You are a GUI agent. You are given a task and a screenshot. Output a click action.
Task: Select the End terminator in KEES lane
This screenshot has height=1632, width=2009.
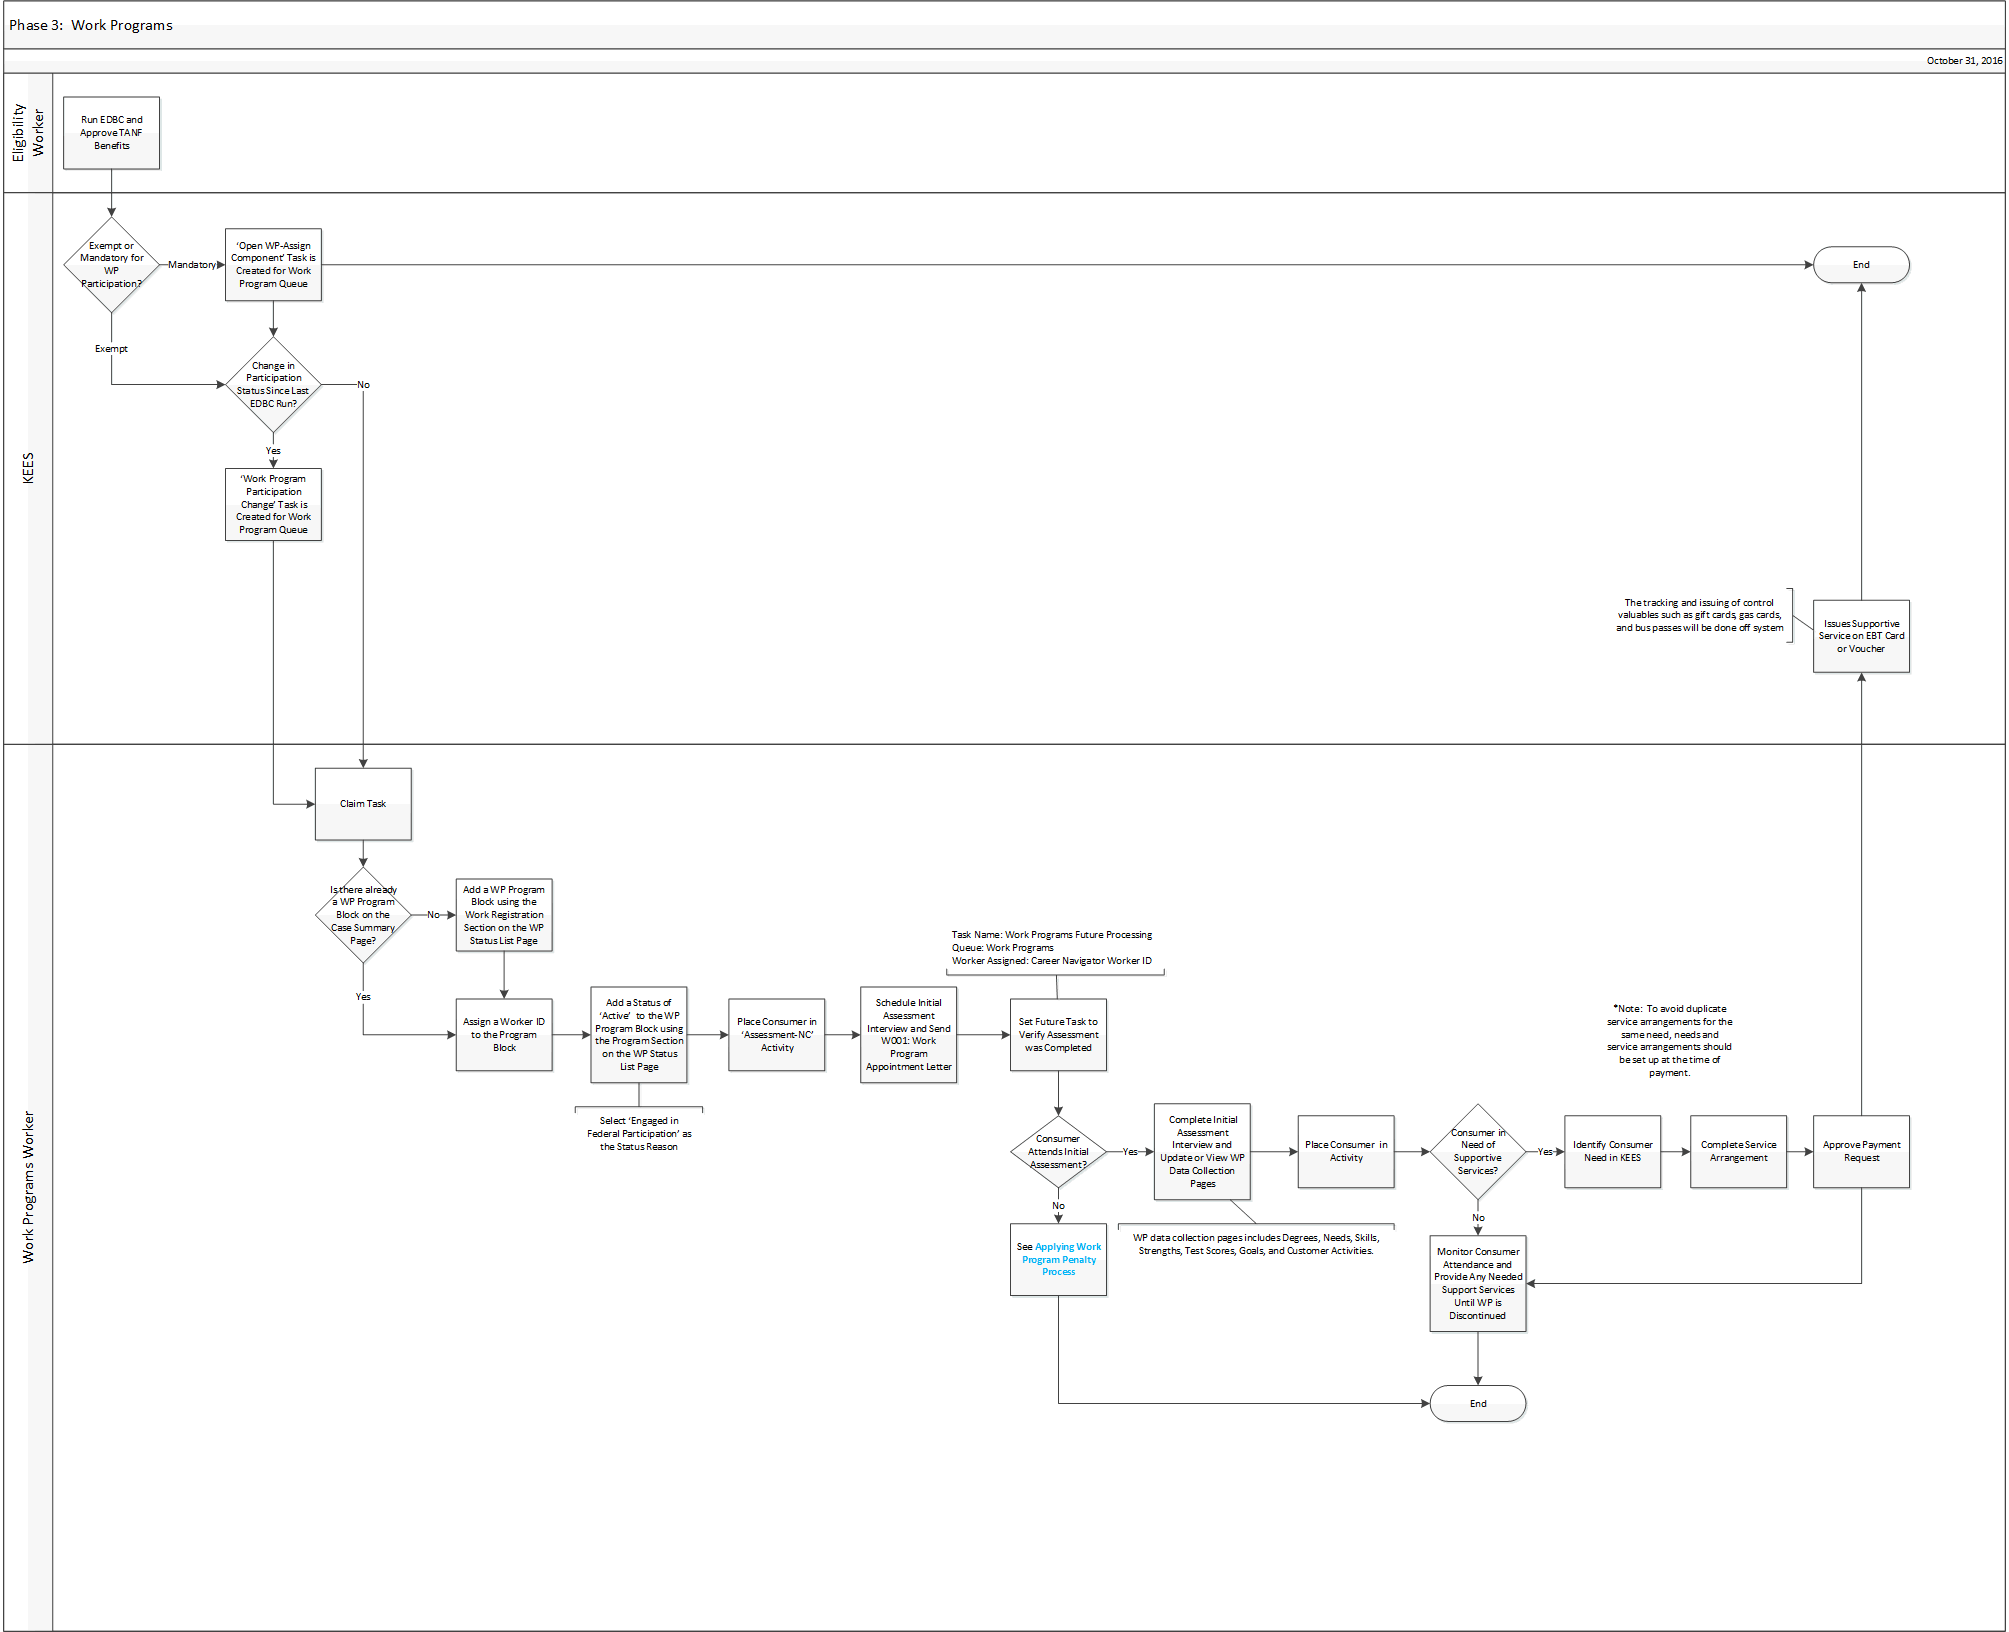[1861, 265]
